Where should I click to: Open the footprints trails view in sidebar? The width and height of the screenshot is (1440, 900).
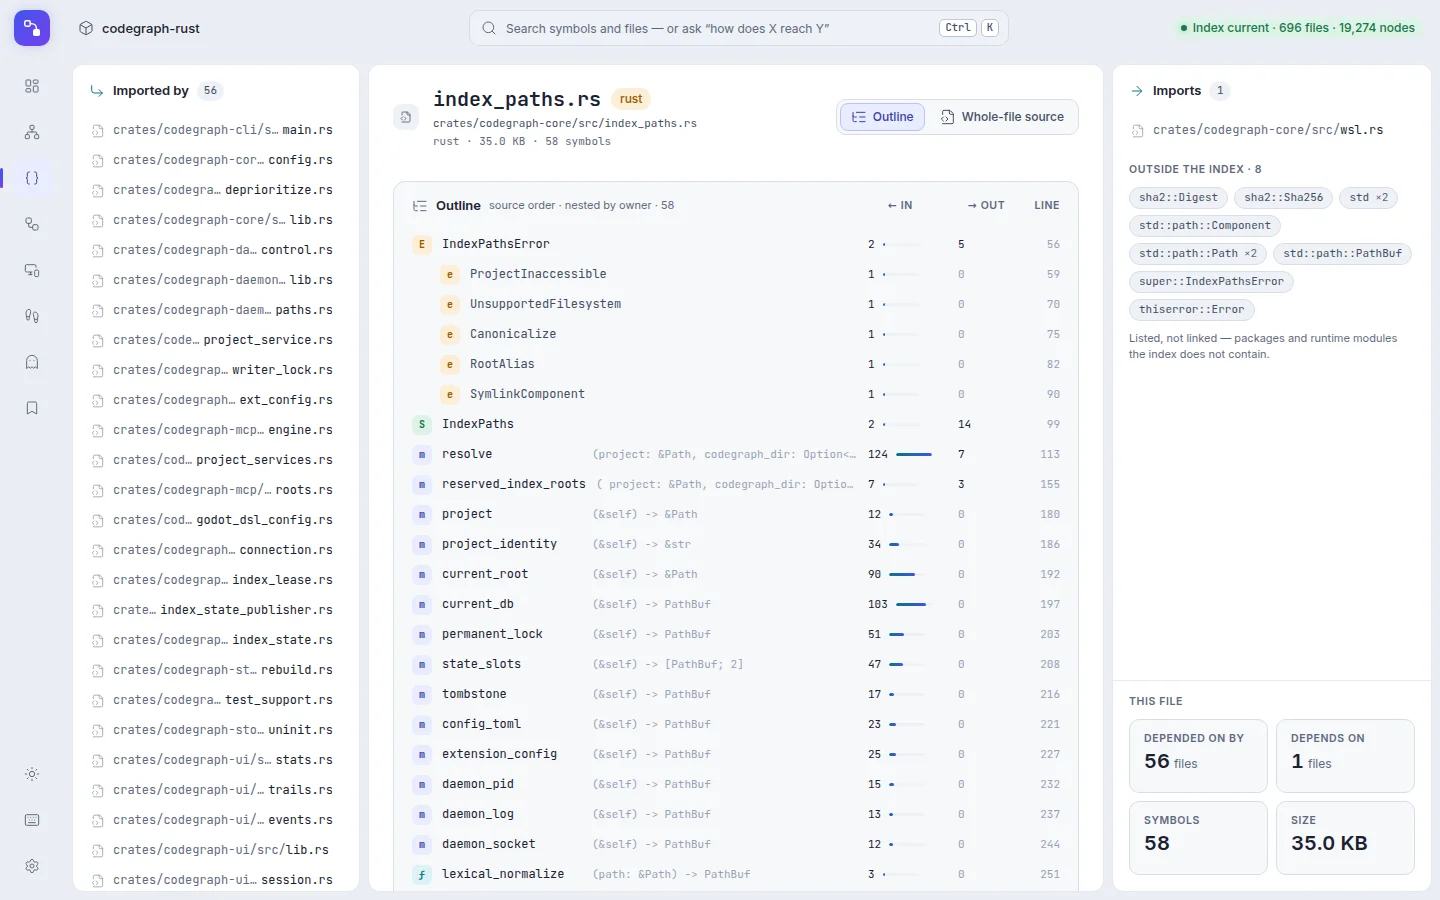point(32,316)
